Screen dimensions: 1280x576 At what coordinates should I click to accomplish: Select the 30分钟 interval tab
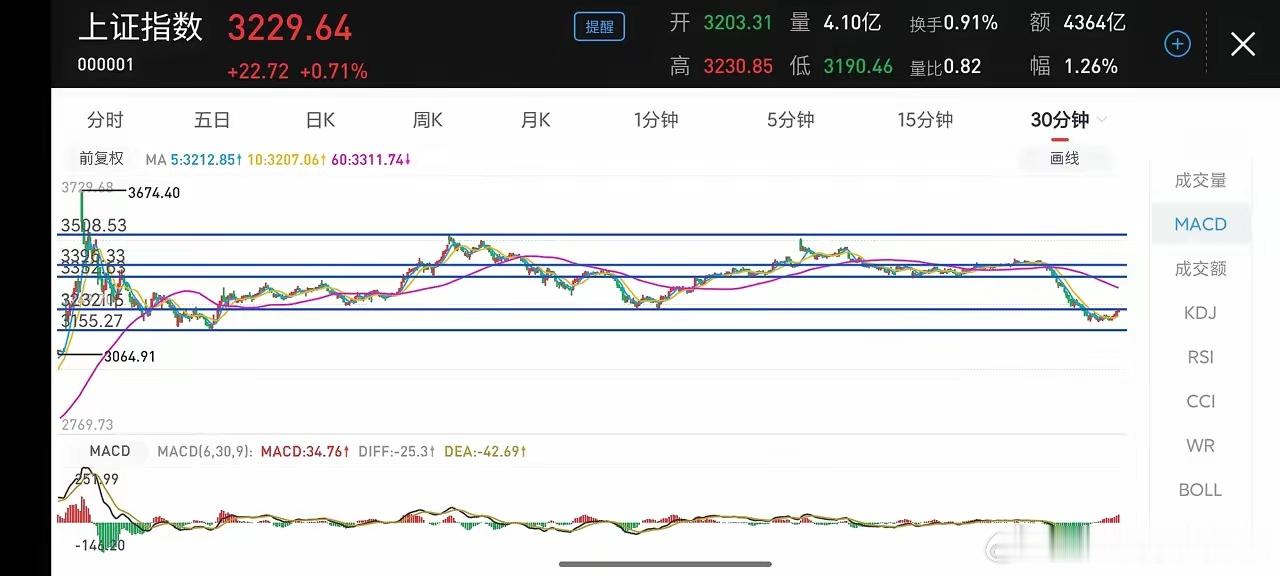1059,120
